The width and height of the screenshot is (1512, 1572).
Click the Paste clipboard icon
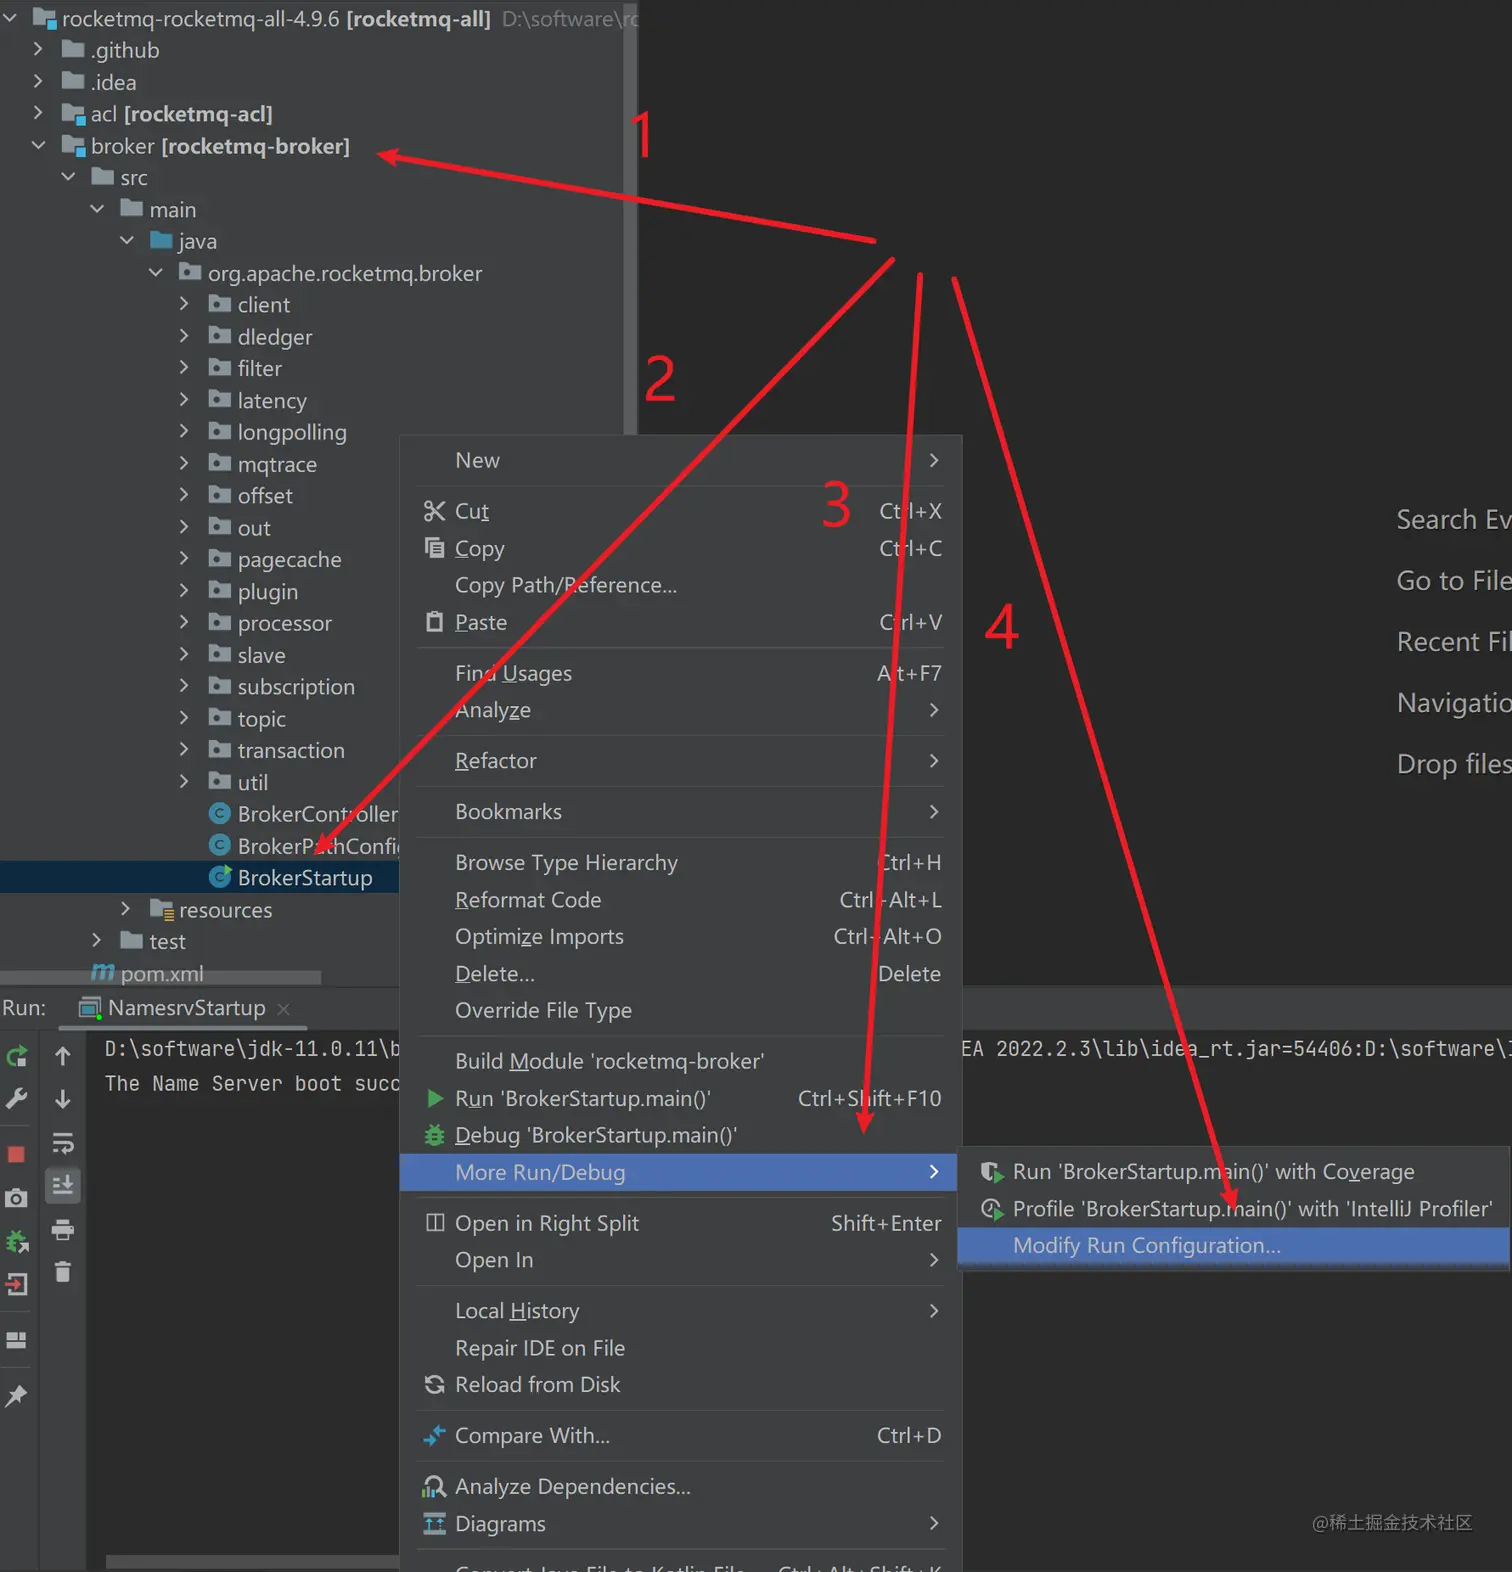pos(434,622)
